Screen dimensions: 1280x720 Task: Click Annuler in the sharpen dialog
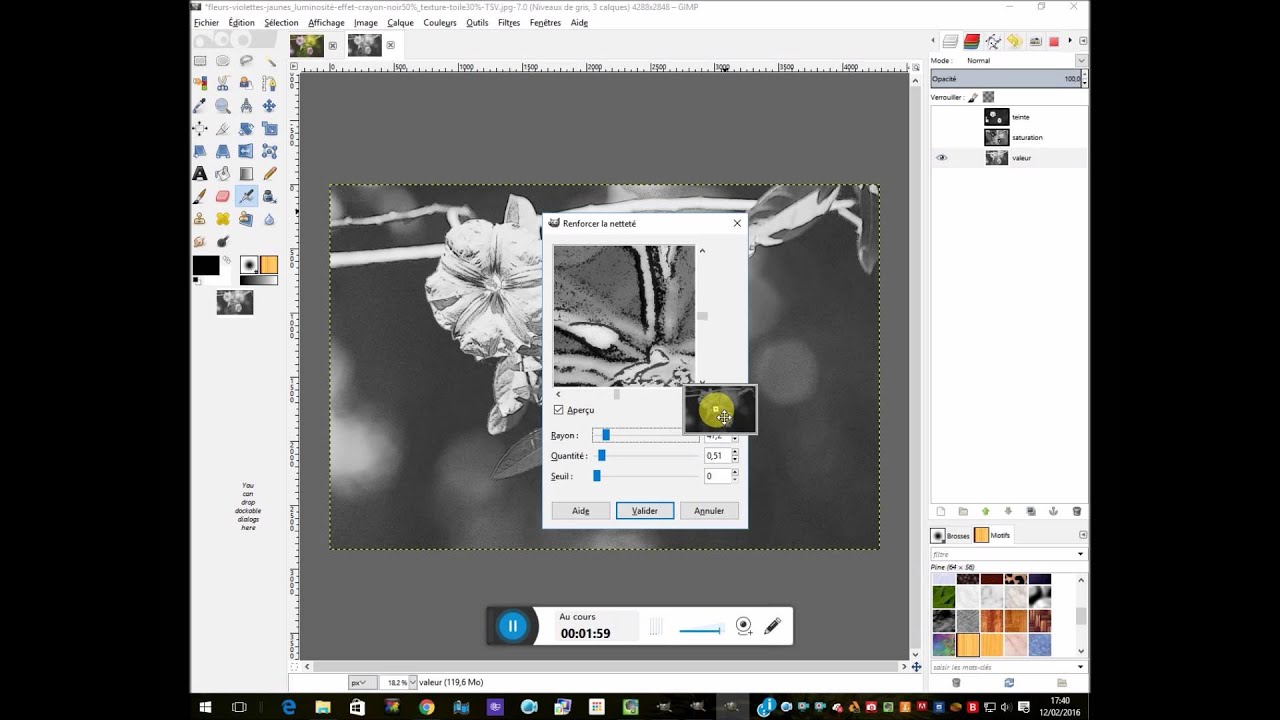[709, 511]
